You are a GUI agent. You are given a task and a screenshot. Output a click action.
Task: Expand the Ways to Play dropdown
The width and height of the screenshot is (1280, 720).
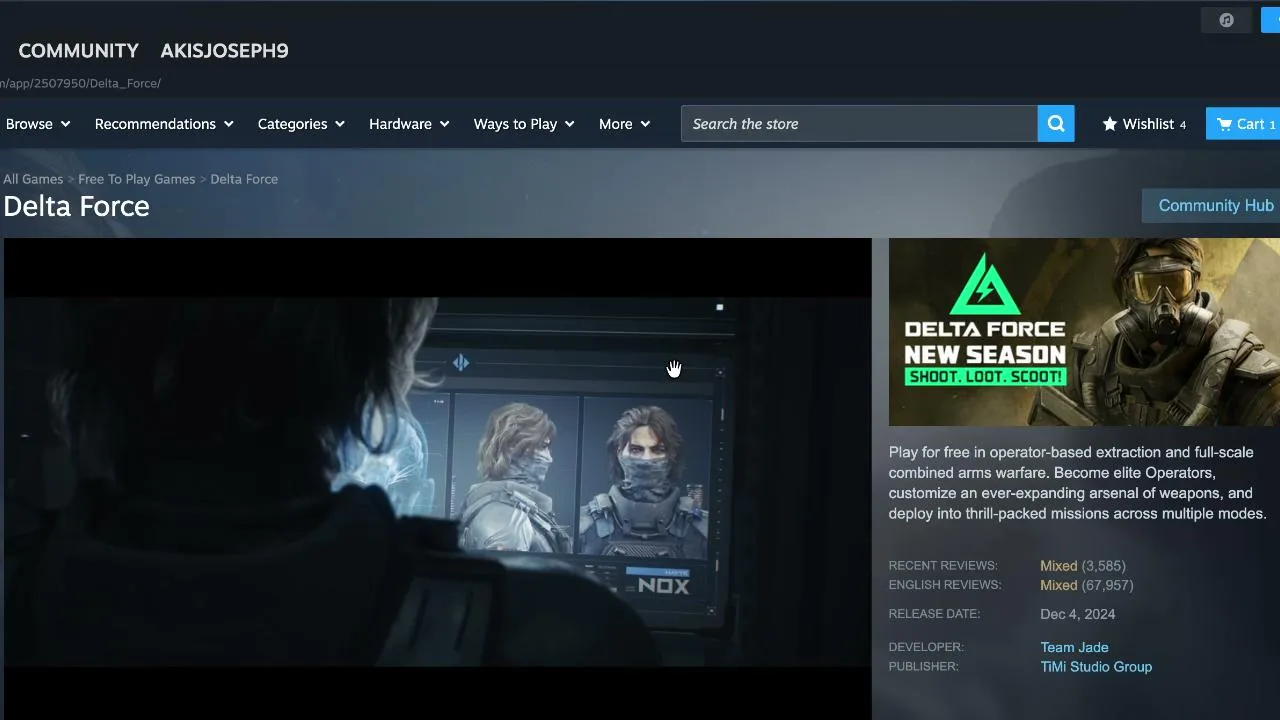pos(524,124)
